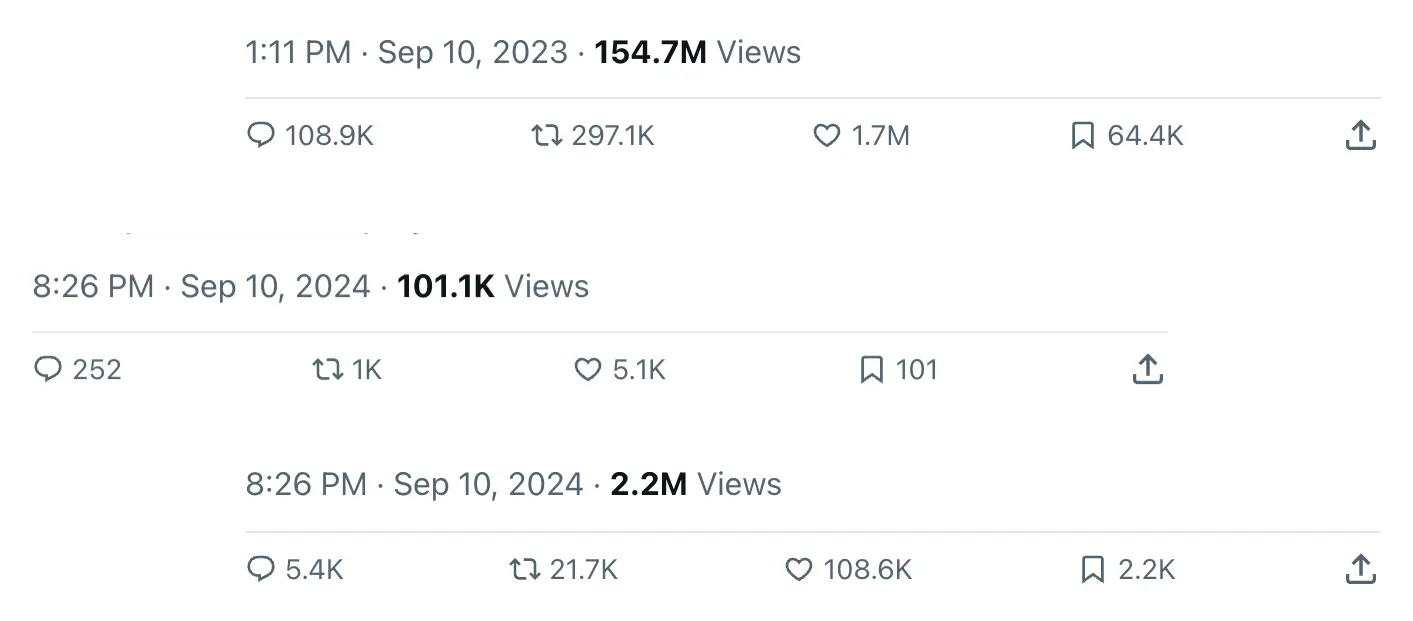Open the Sep 10, 2023 timestamp link
Screen dimensions: 1413x621
[x=470, y=52]
